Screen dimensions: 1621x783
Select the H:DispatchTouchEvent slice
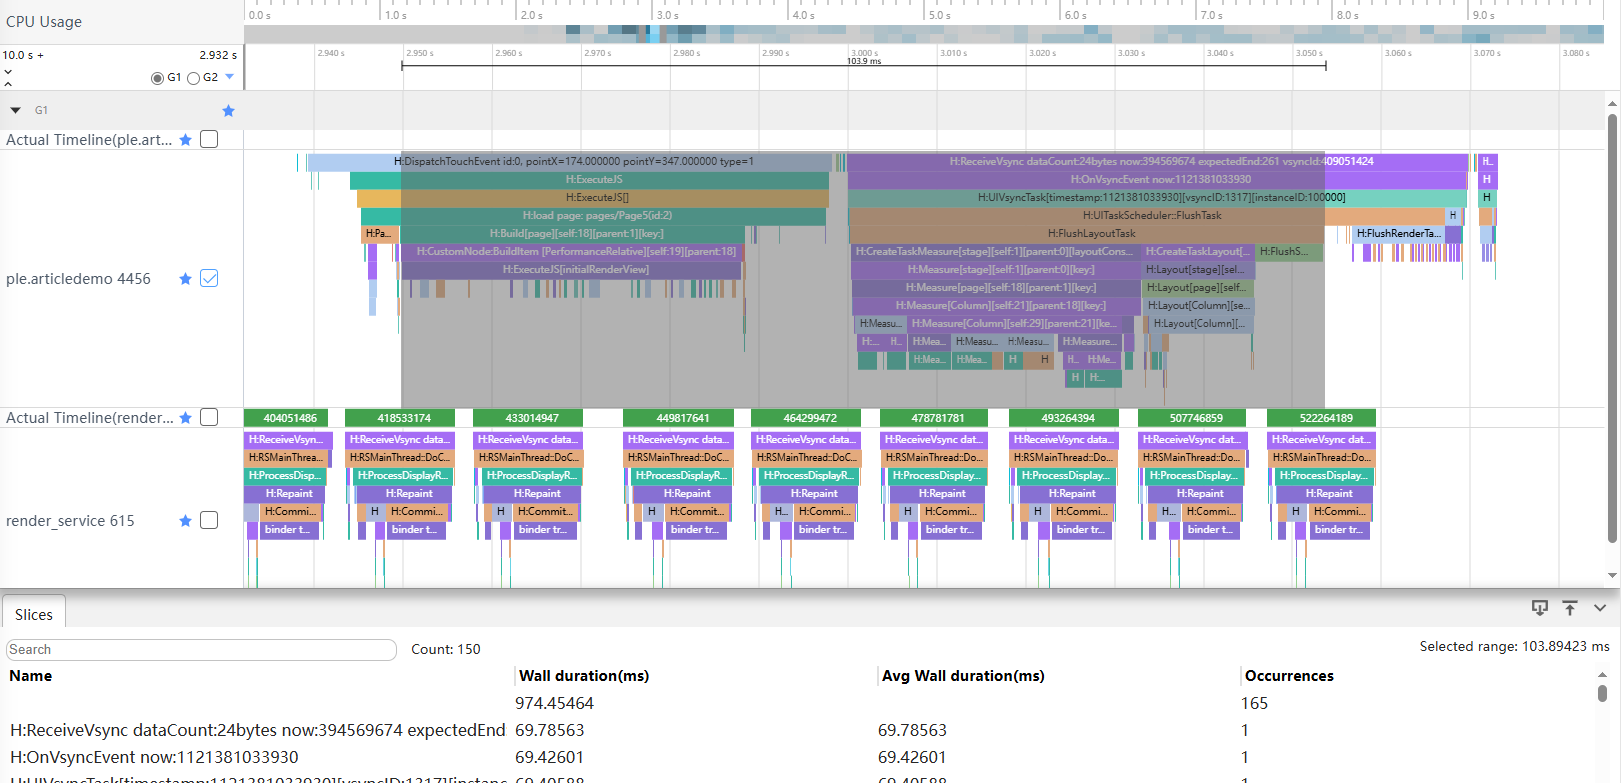coord(570,161)
